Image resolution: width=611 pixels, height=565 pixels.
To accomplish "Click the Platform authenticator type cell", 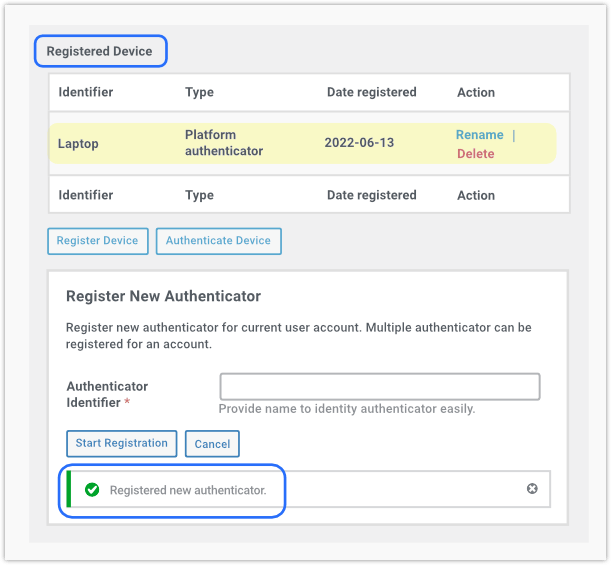I will 224,143.
